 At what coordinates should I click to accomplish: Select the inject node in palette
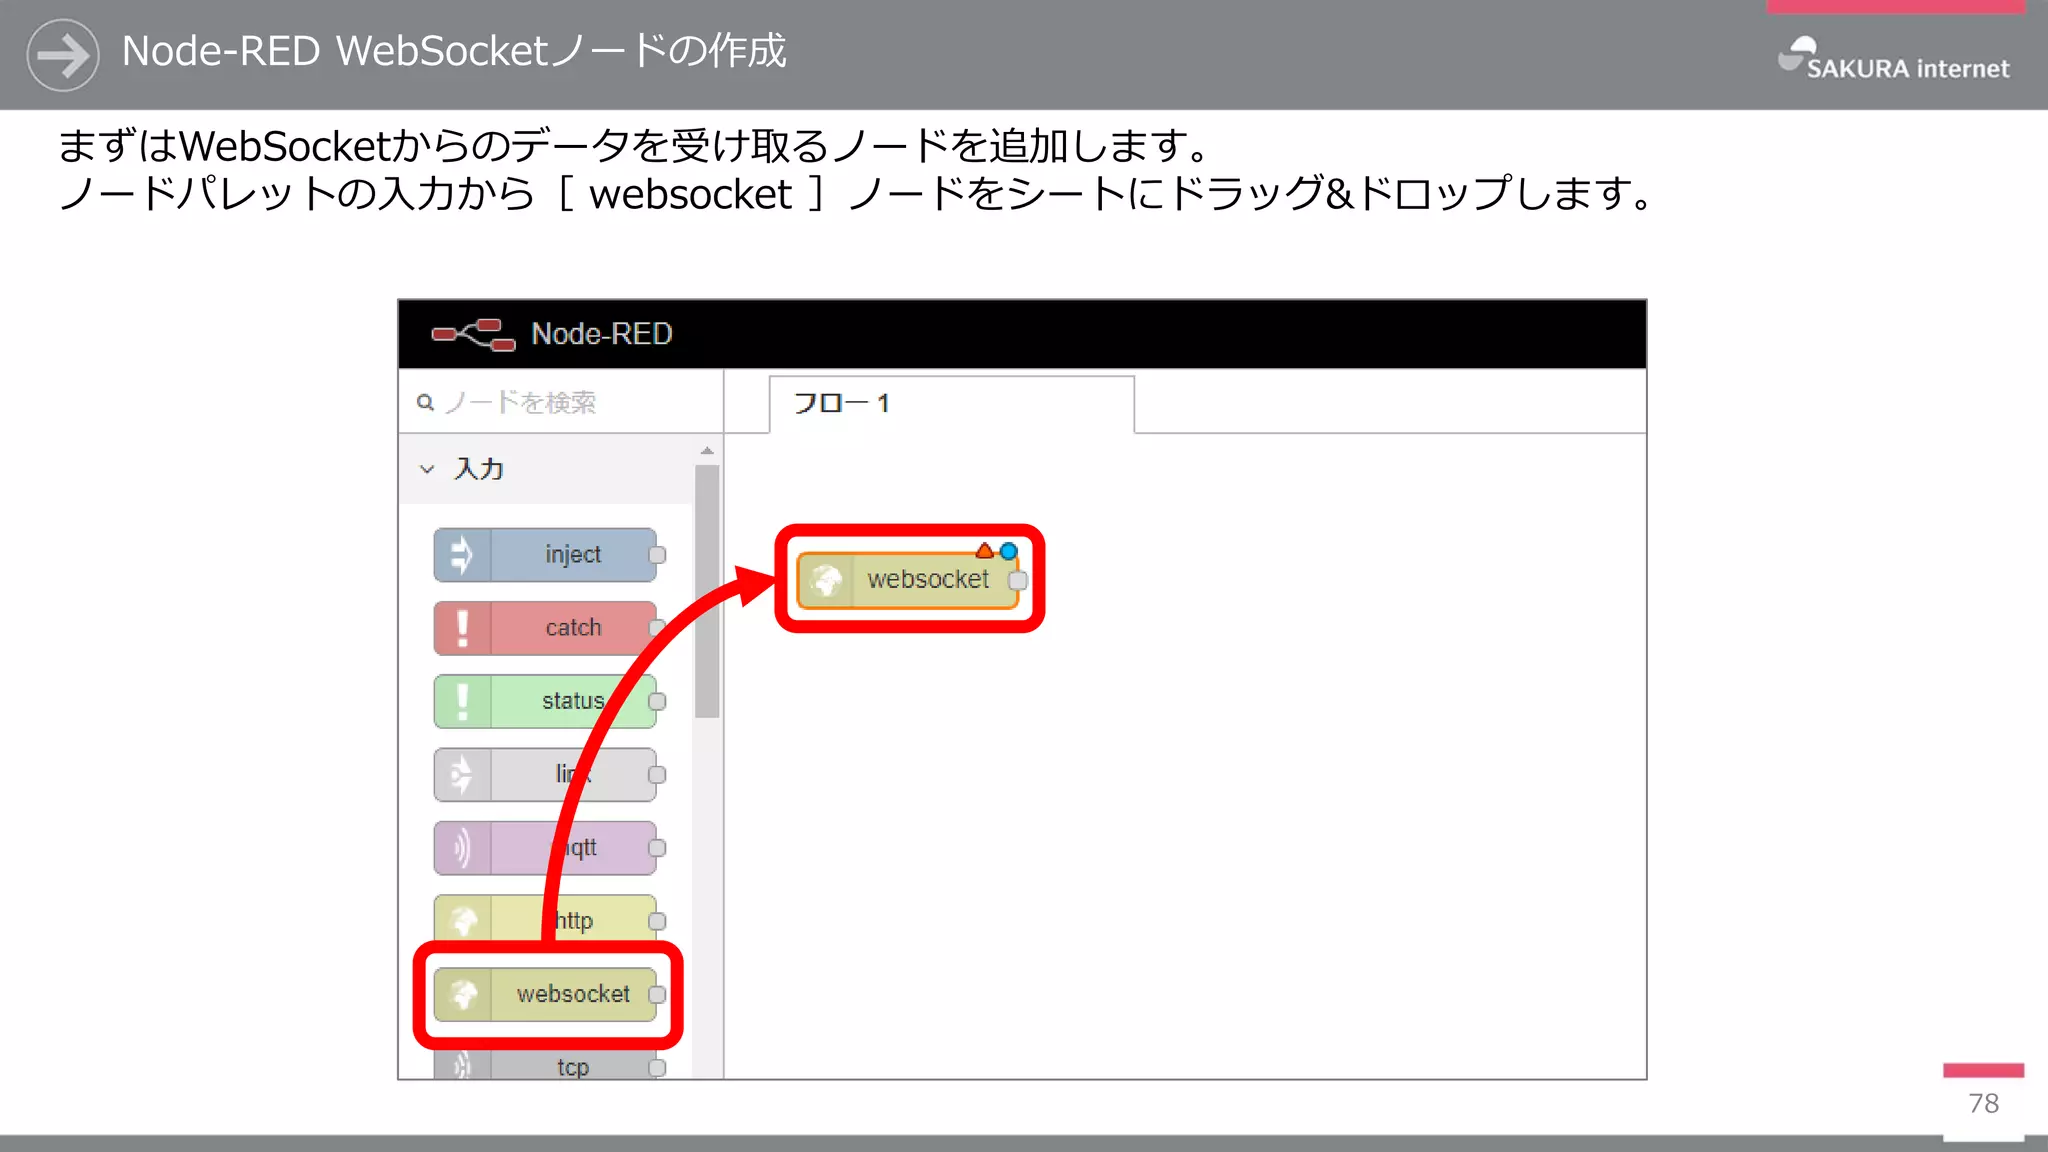coord(545,555)
